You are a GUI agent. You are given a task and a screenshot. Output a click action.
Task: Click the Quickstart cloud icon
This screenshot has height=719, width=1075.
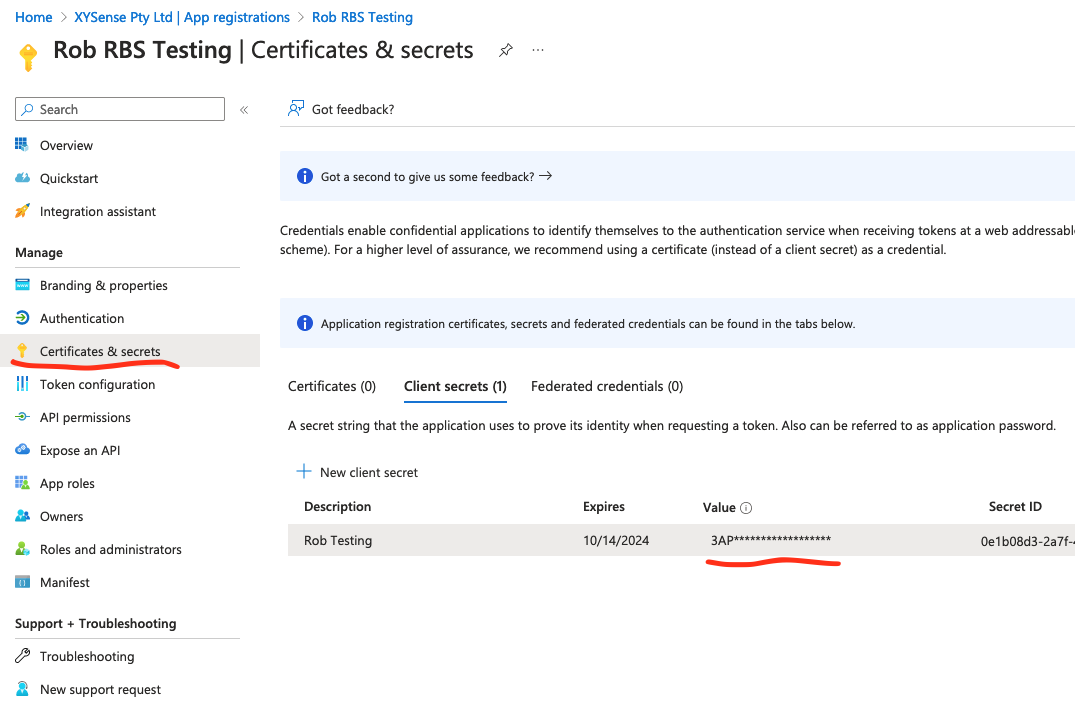[x=22, y=178]
